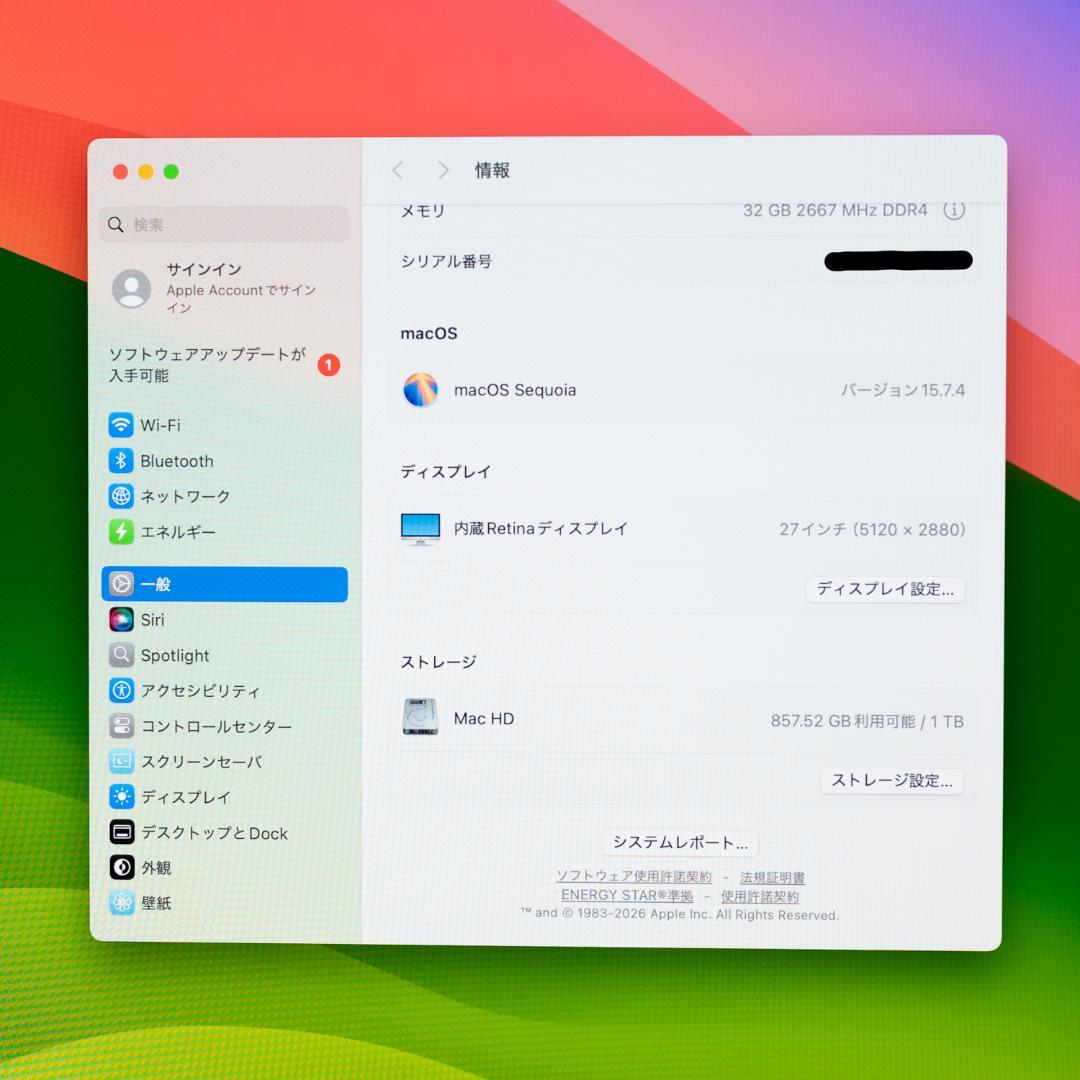
Task: Open Wi-Fi settings from the sidebar
Action: pyautogui.click(x=121, y=425)
